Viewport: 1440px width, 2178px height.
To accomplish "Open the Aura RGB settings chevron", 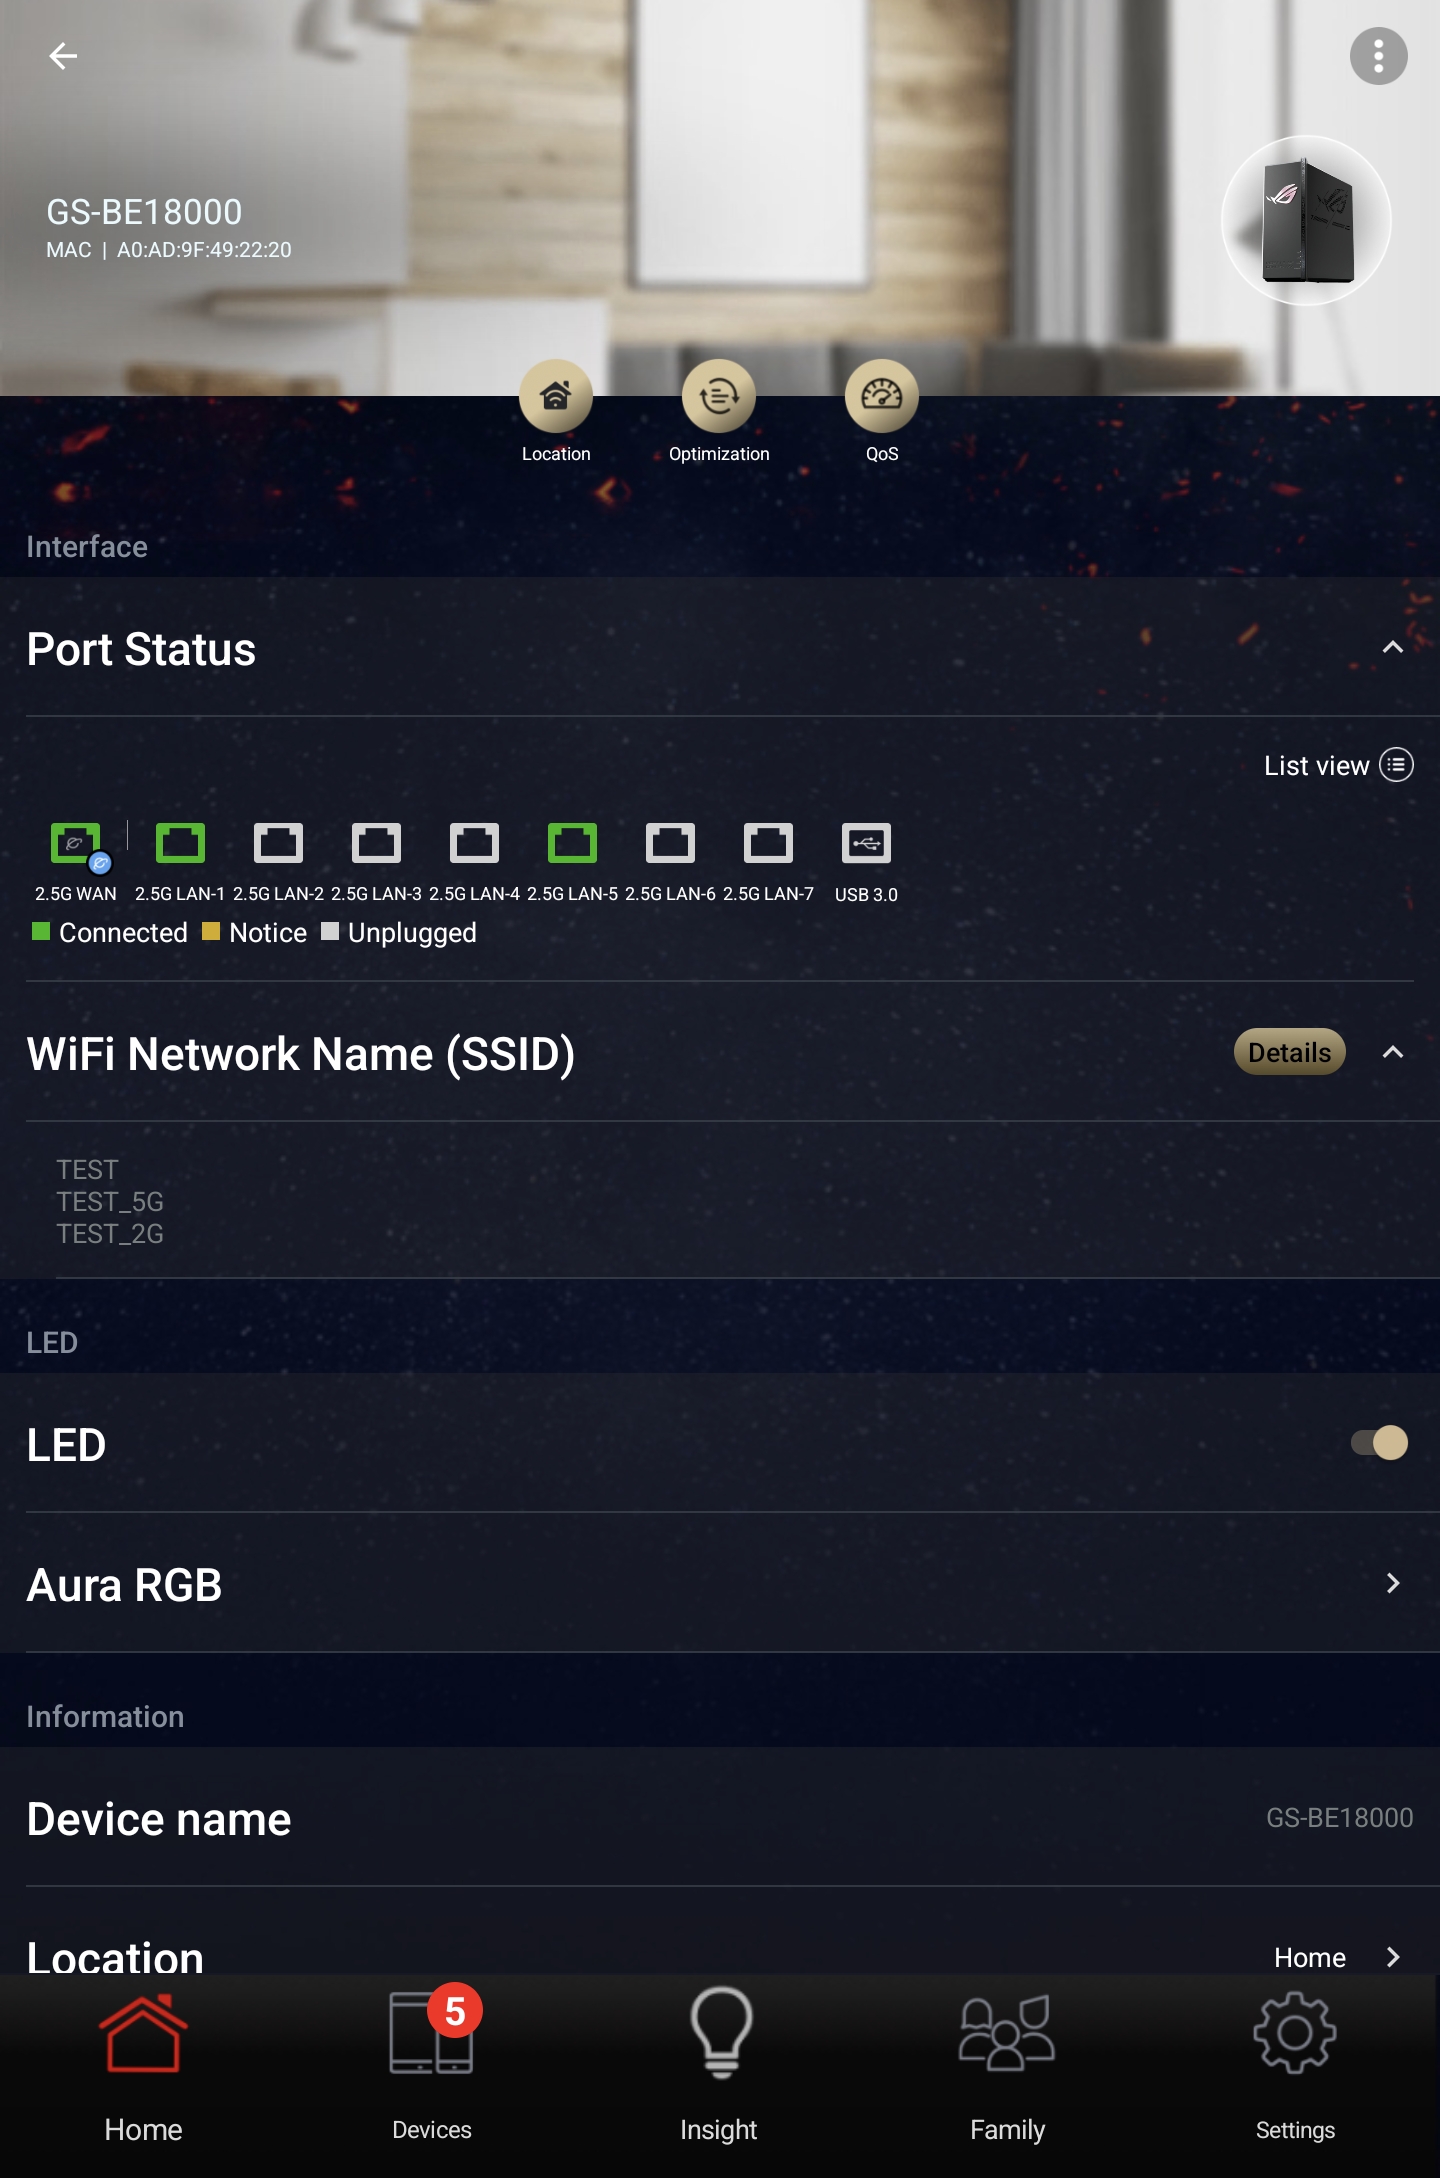I will (1392, 1583).
